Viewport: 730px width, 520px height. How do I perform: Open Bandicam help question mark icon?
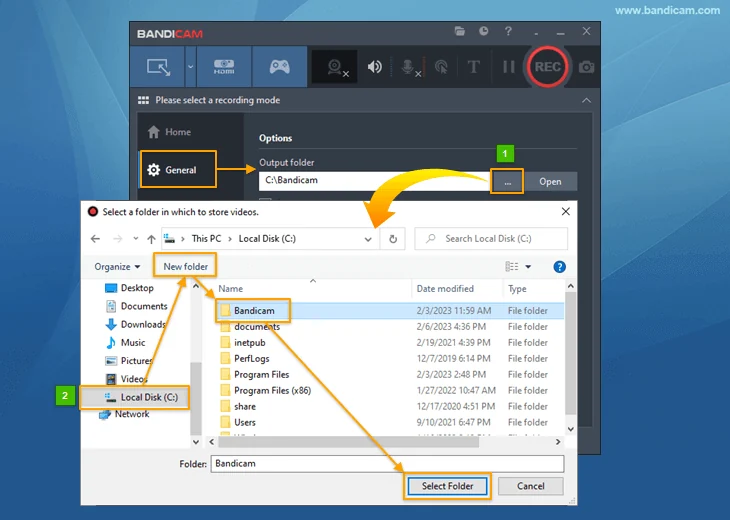point(508,31)
